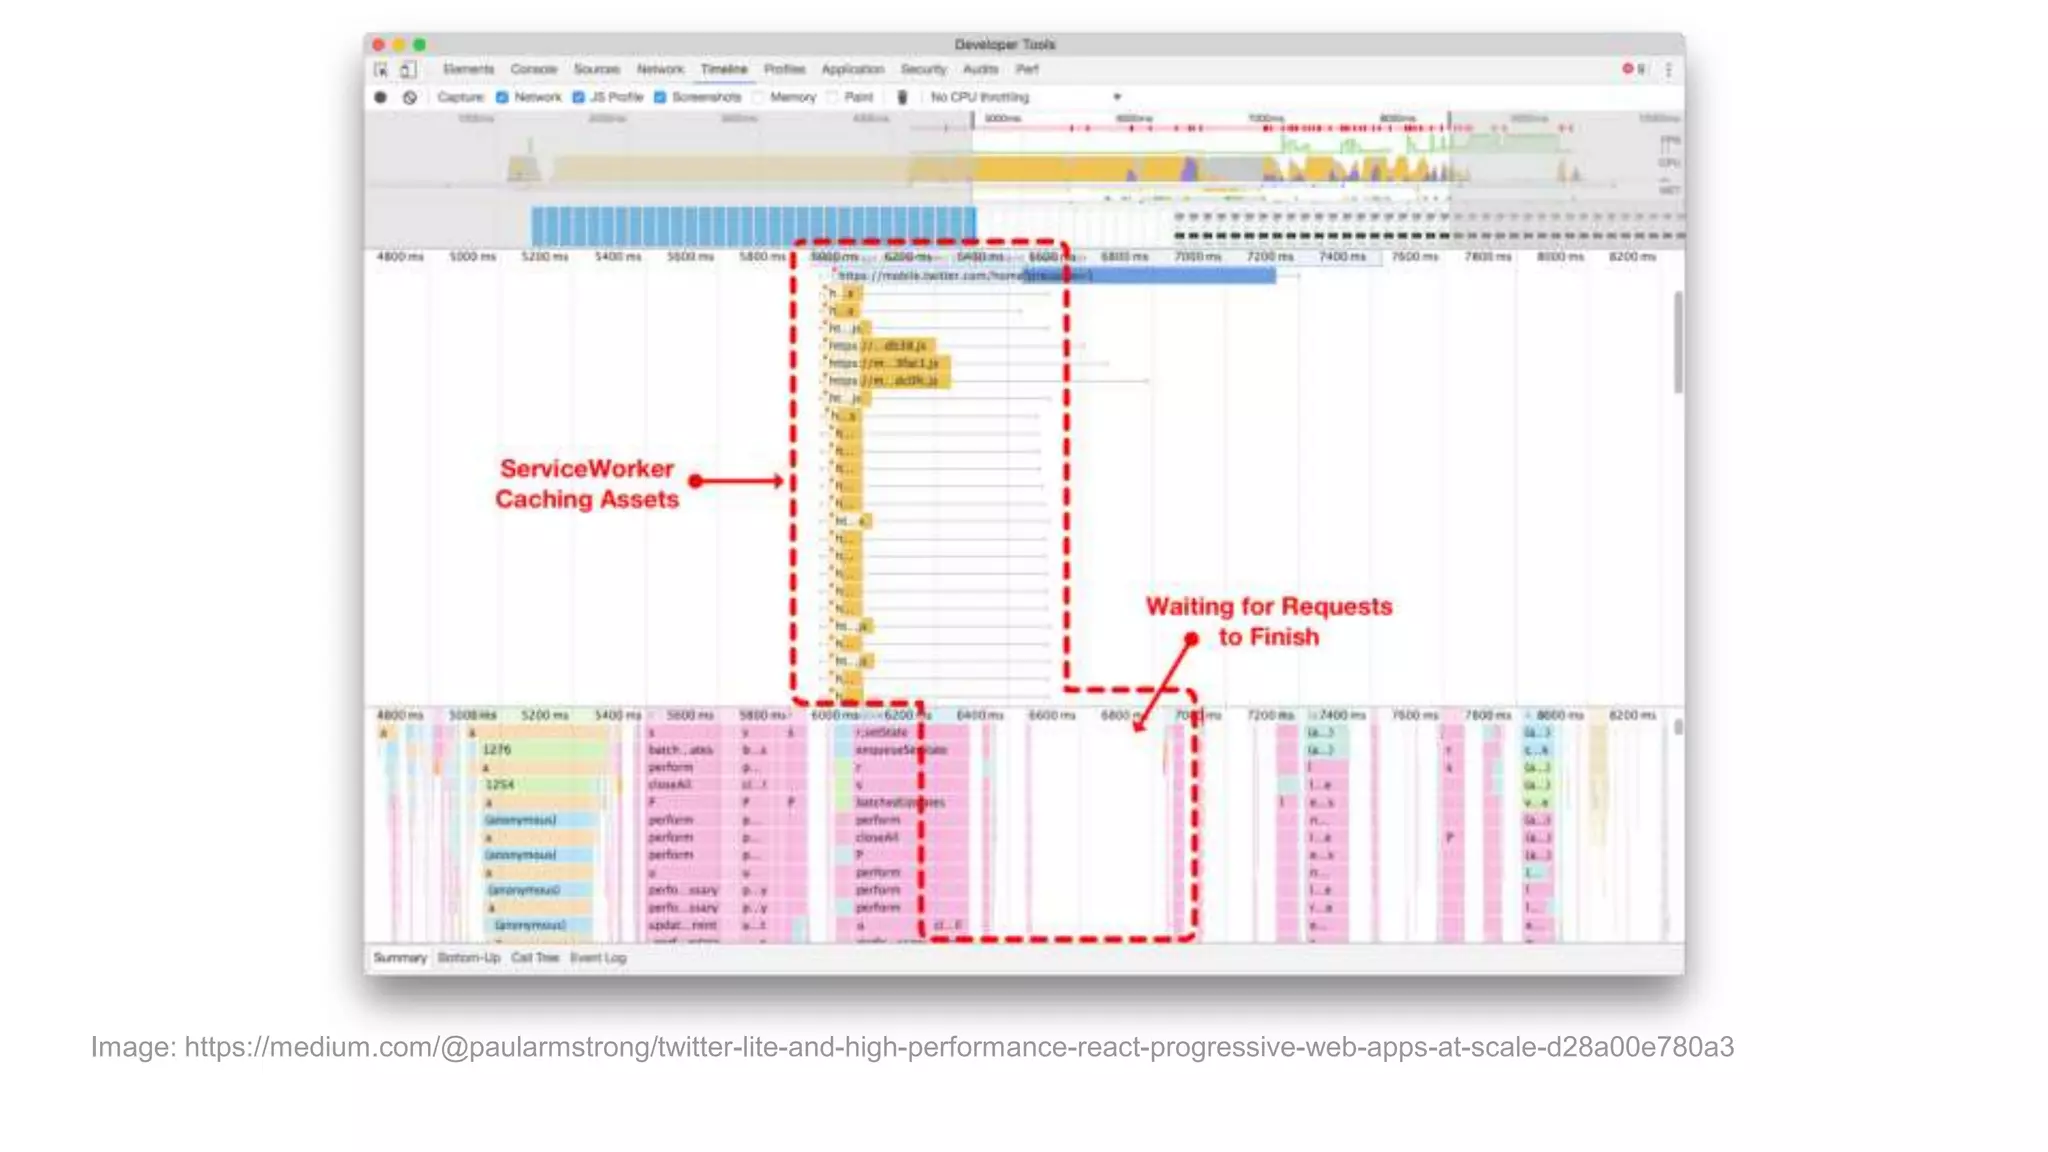Viewport: 2048px width, 1152px height.
Task: Select the Bottom-Up tab
Action: pyautogui.click(x=468, y=958)
